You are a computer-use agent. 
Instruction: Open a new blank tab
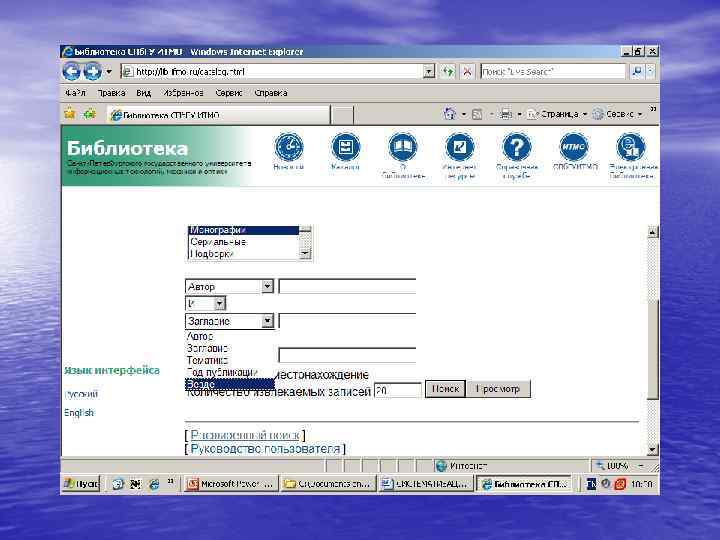coord(343,115)
